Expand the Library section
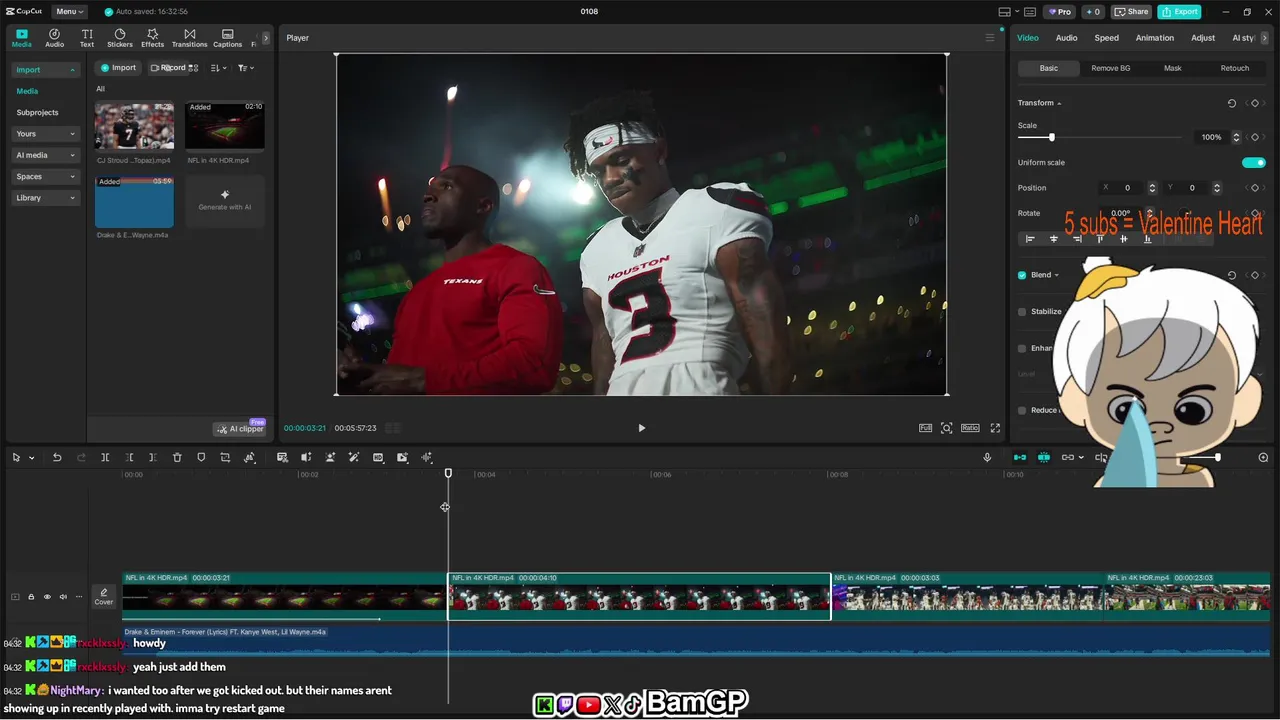Screen dimensions: 1280x720 tap(46, 198)
